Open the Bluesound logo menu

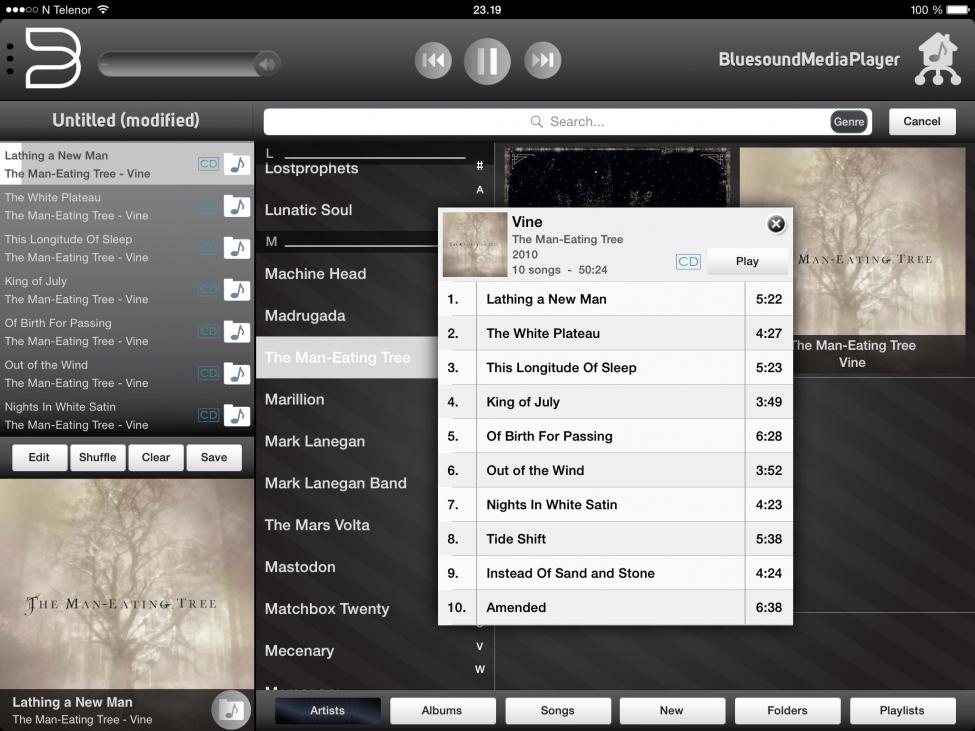53,58
